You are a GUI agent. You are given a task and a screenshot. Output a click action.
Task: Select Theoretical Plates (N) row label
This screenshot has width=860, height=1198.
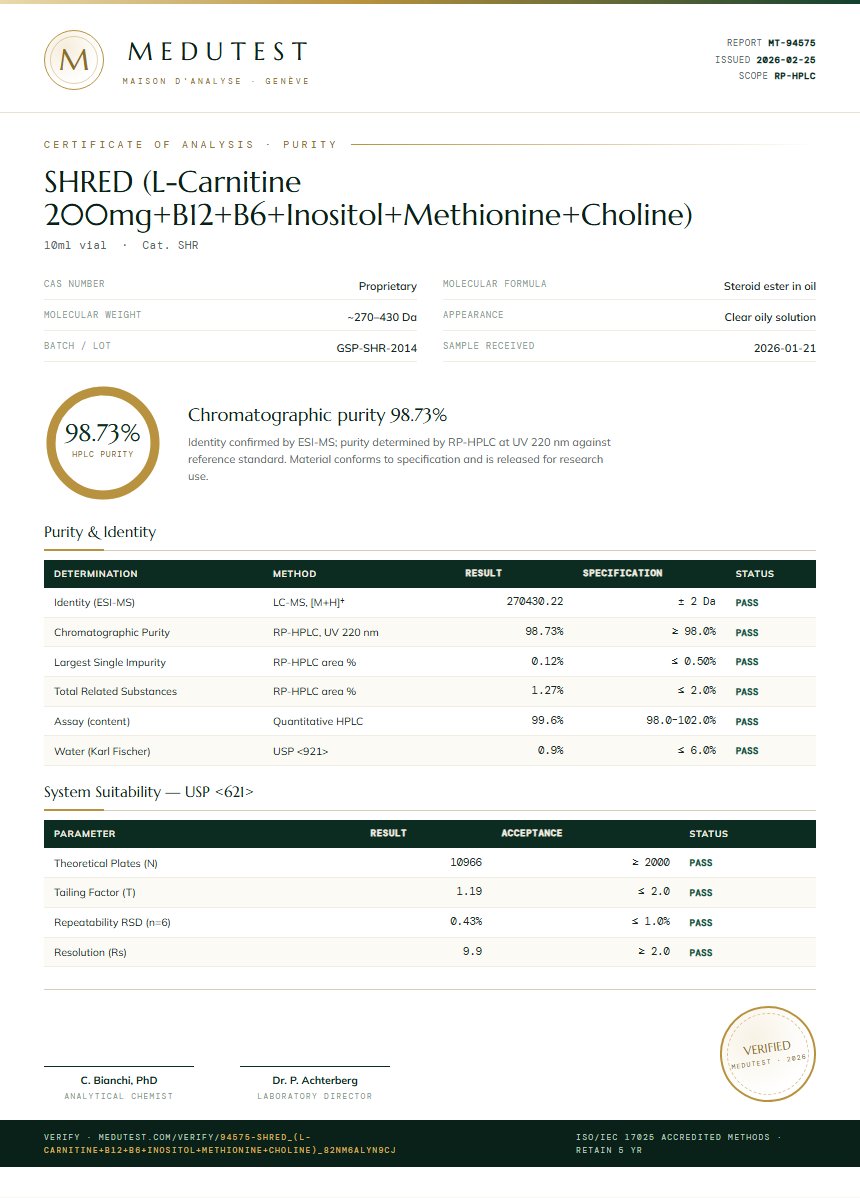(105, 863)
